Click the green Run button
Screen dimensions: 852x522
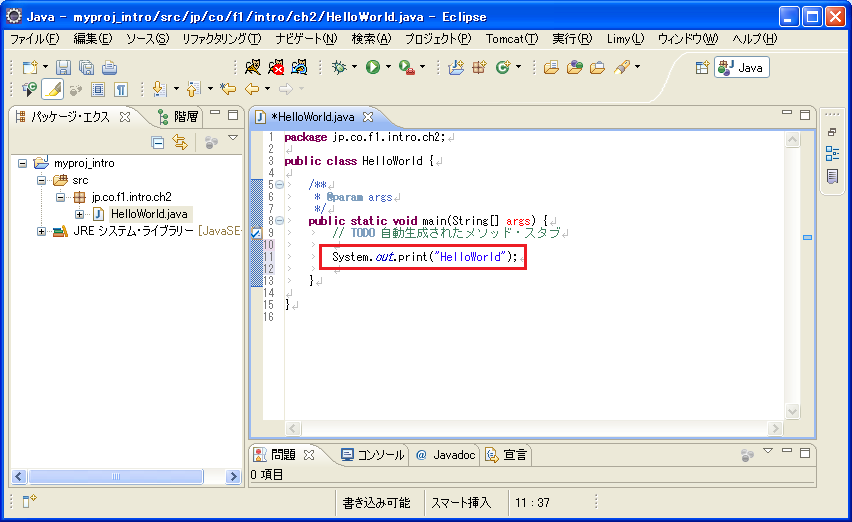pyautogui.click(x=372, y=68)
